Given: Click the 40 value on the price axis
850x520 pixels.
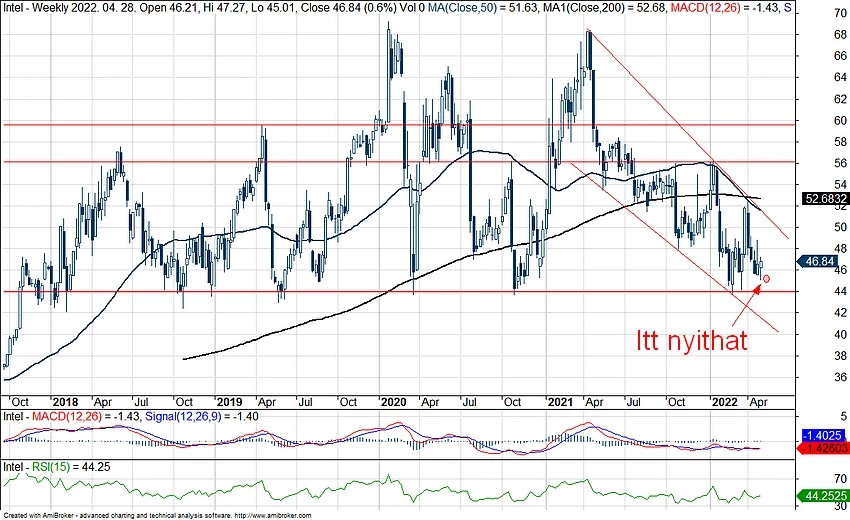Looking at the screenshot, I should point(840,335).
